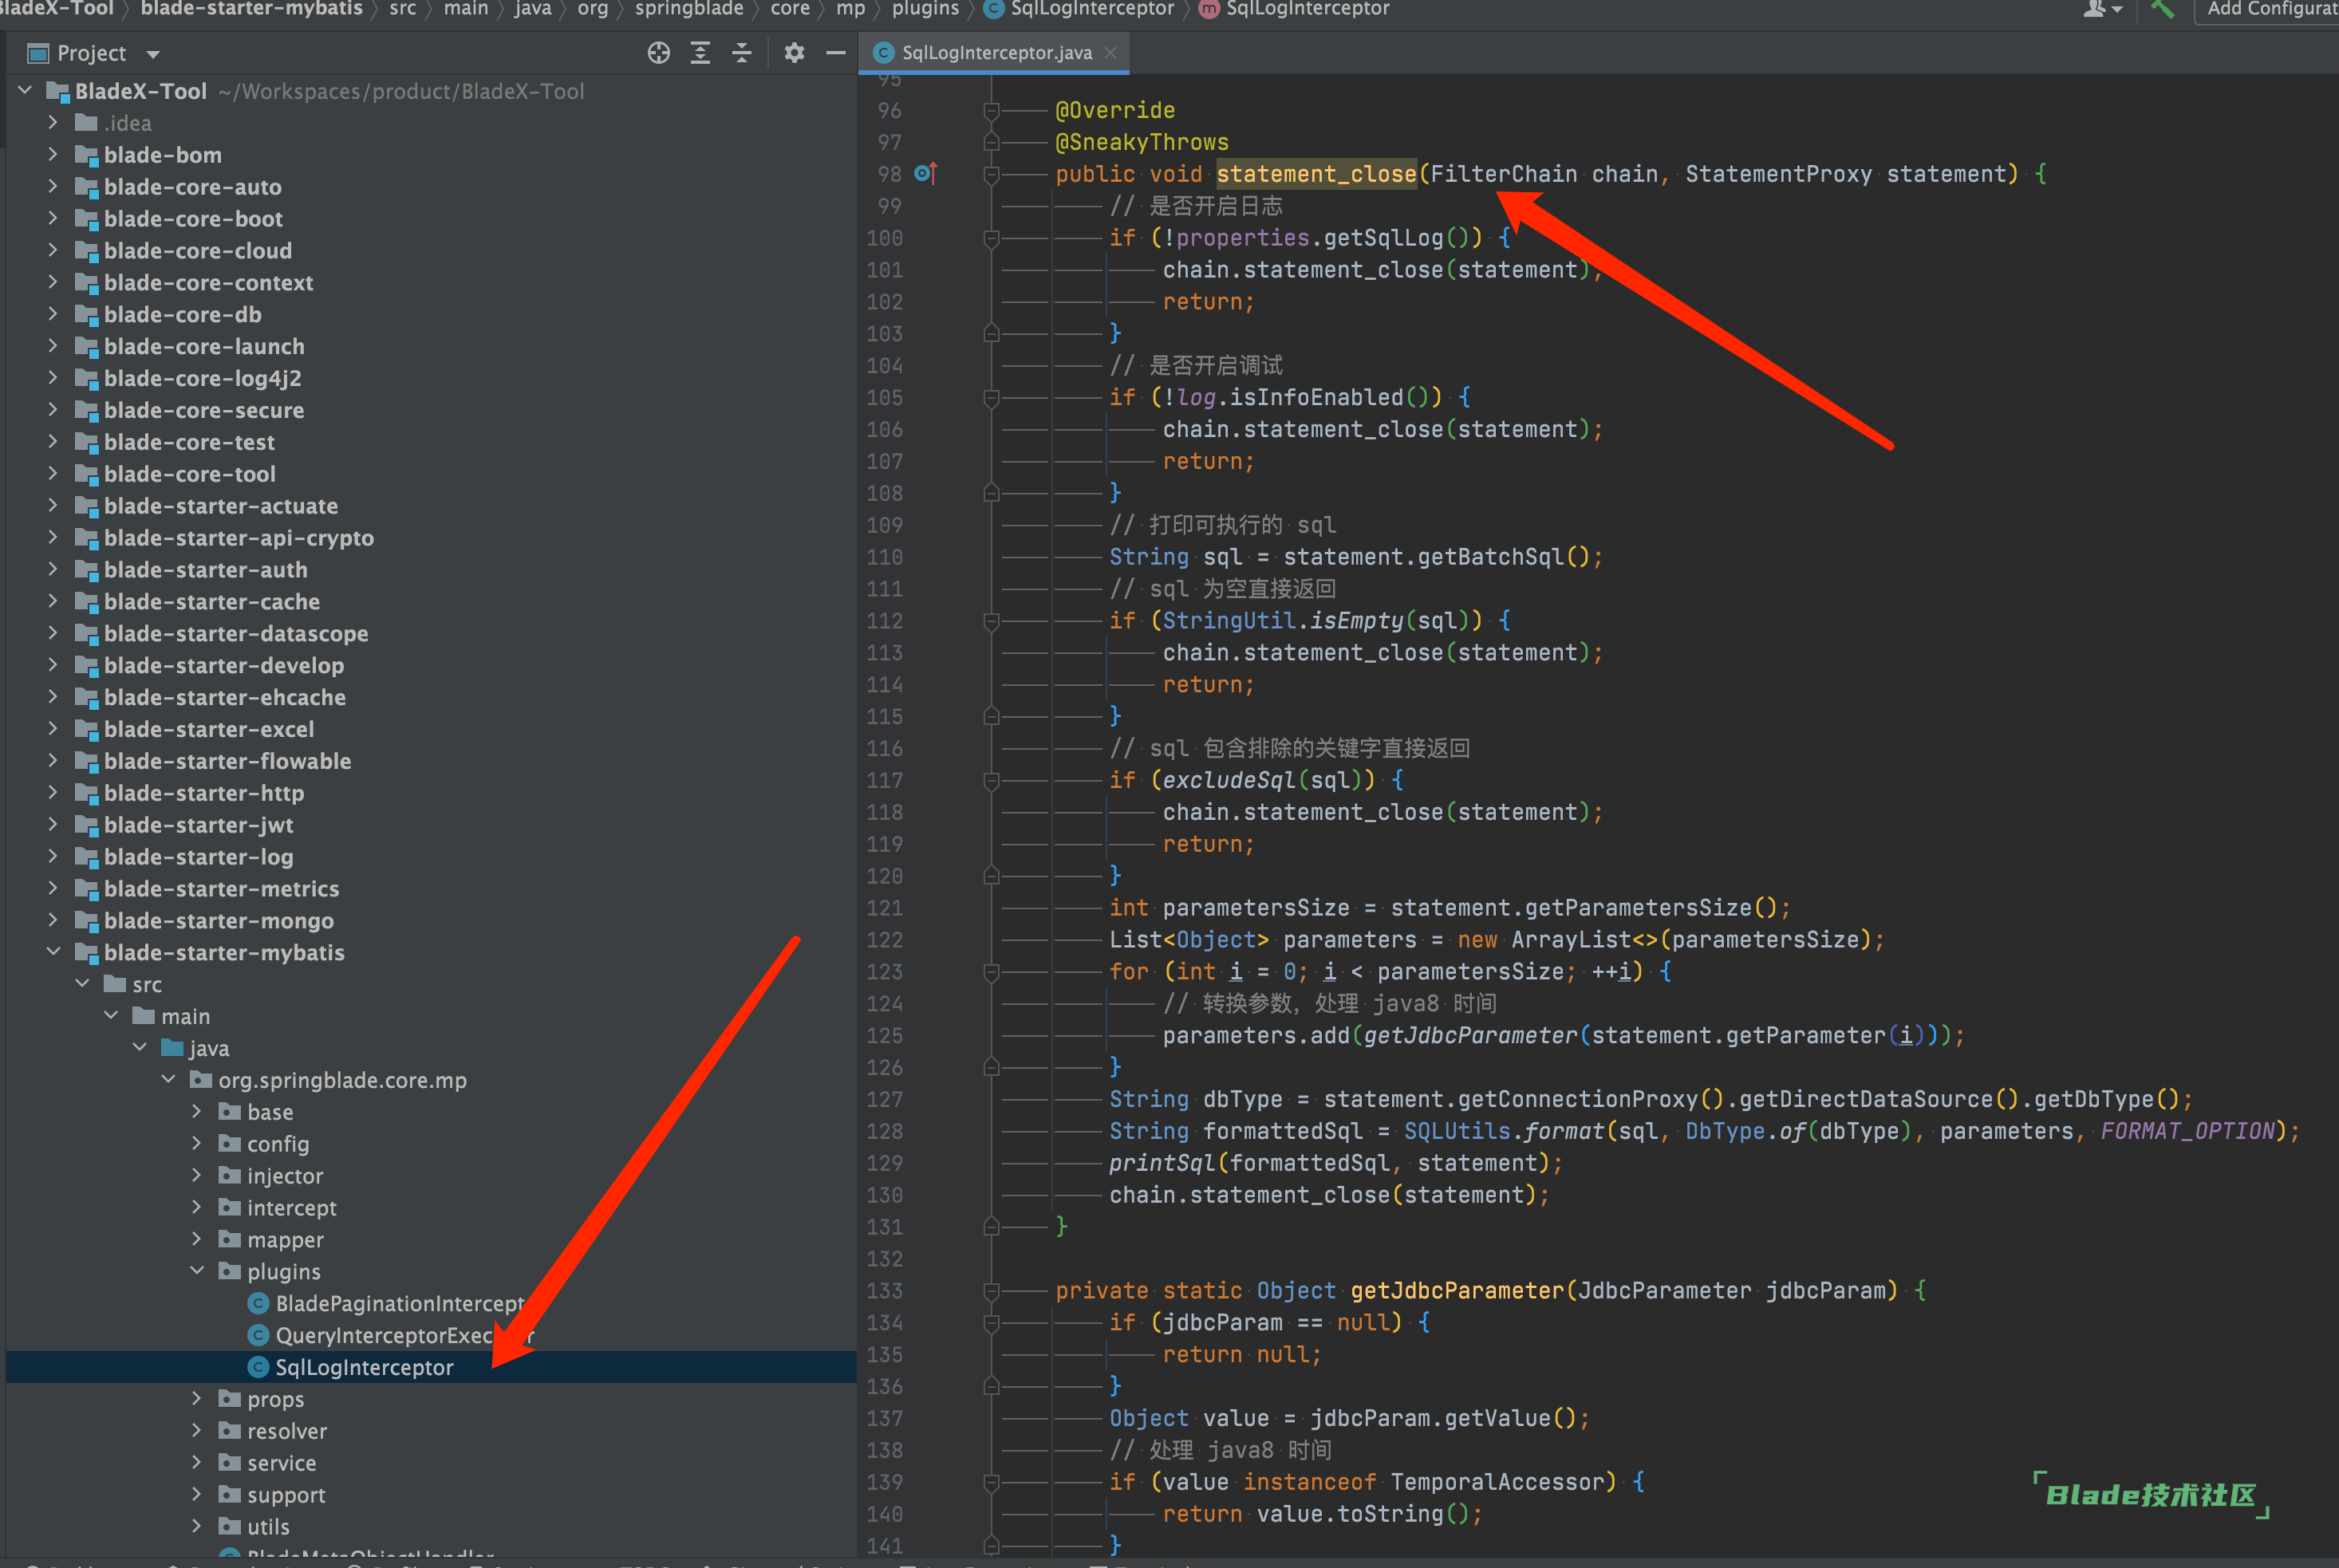
Task: Click the build hammer icon
Action: [2161, 9]
